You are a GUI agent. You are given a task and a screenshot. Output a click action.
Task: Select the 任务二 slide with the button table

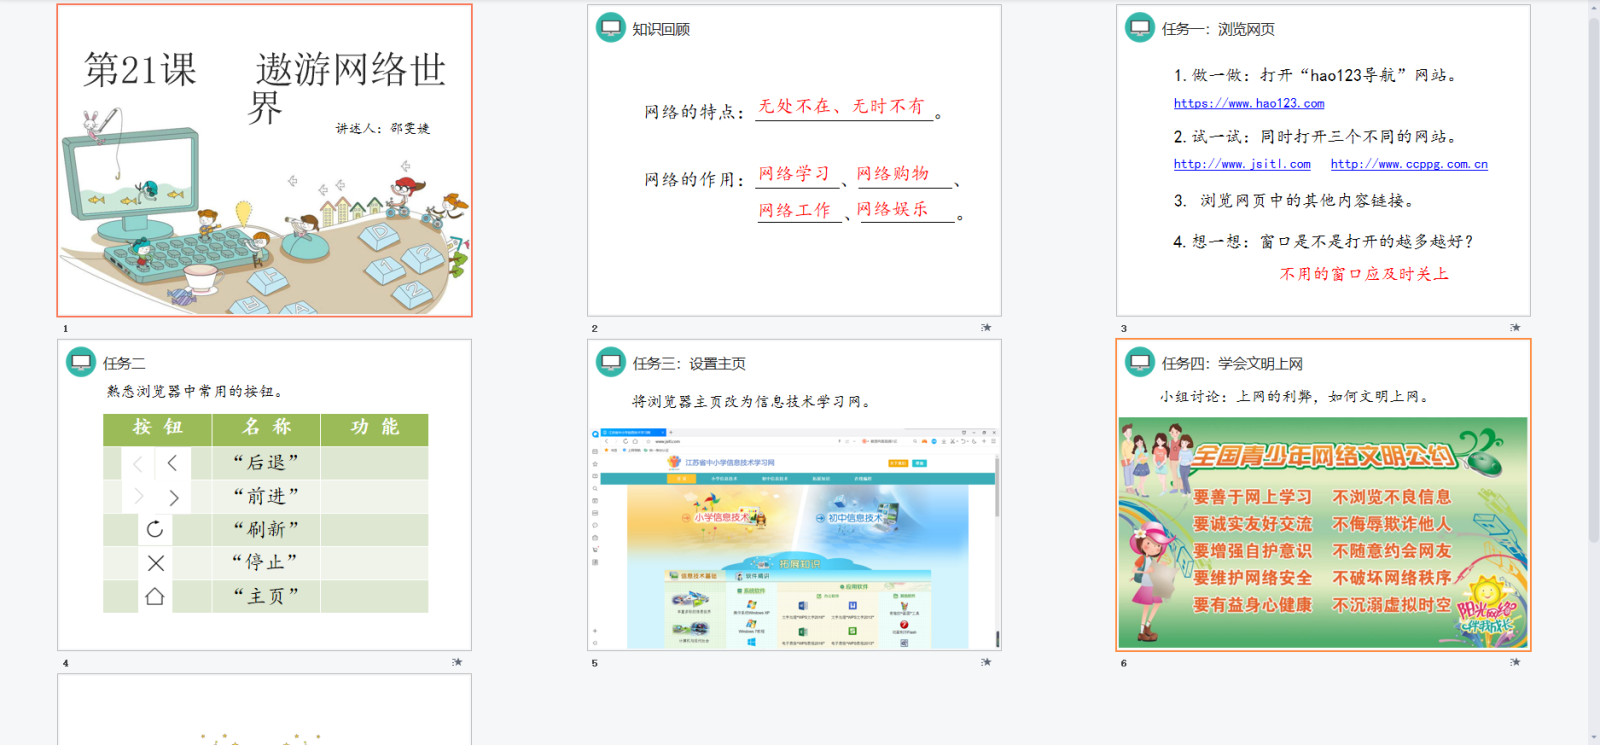click(264, 495)
